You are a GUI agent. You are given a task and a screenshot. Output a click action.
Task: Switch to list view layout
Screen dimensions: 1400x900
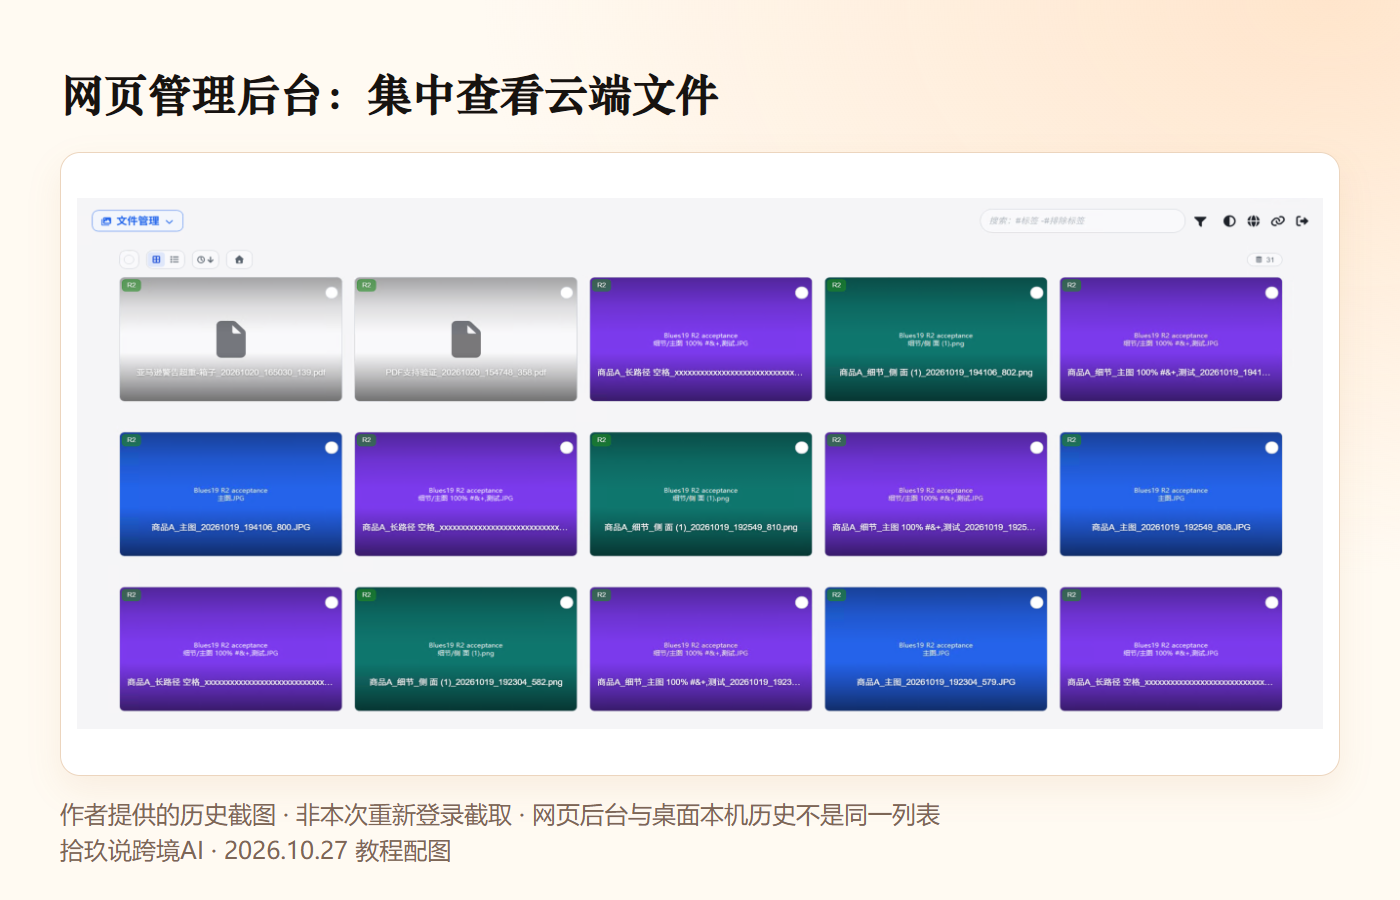[x=175, y=260]
